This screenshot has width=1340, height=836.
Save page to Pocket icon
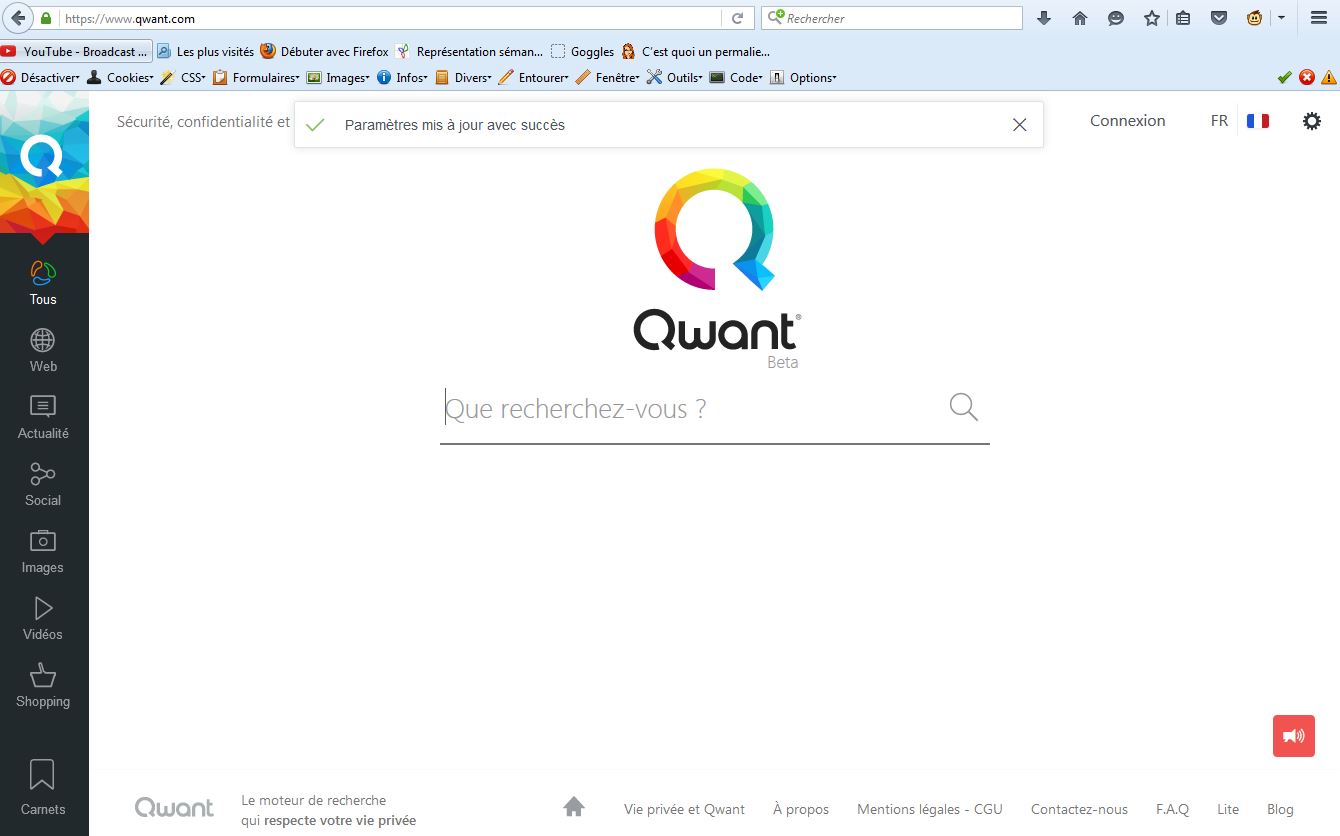pos(1219,18)
